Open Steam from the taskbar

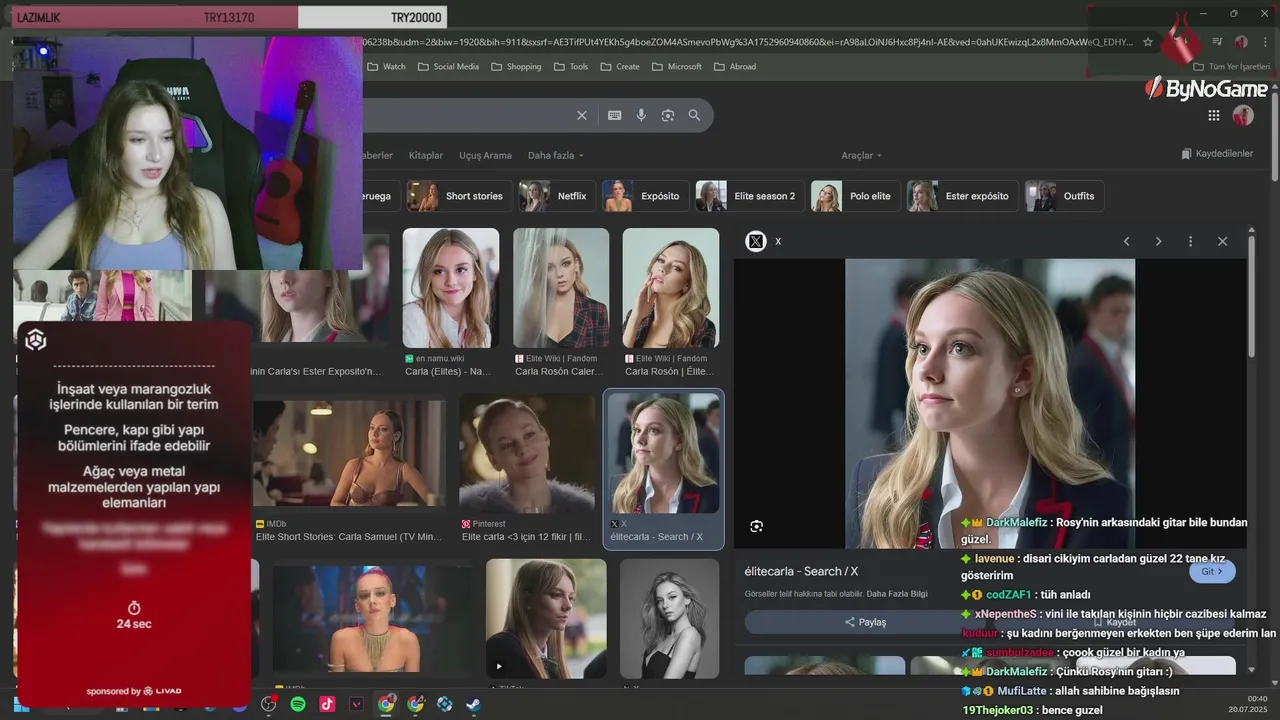click(474, 704)
